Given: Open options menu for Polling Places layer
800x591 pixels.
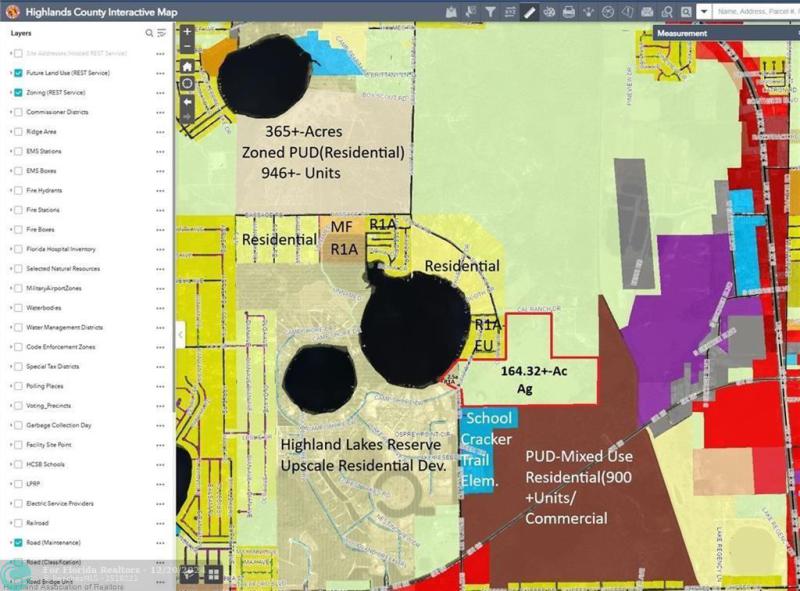Looking at the screenshot, I should tap(160, 385).
